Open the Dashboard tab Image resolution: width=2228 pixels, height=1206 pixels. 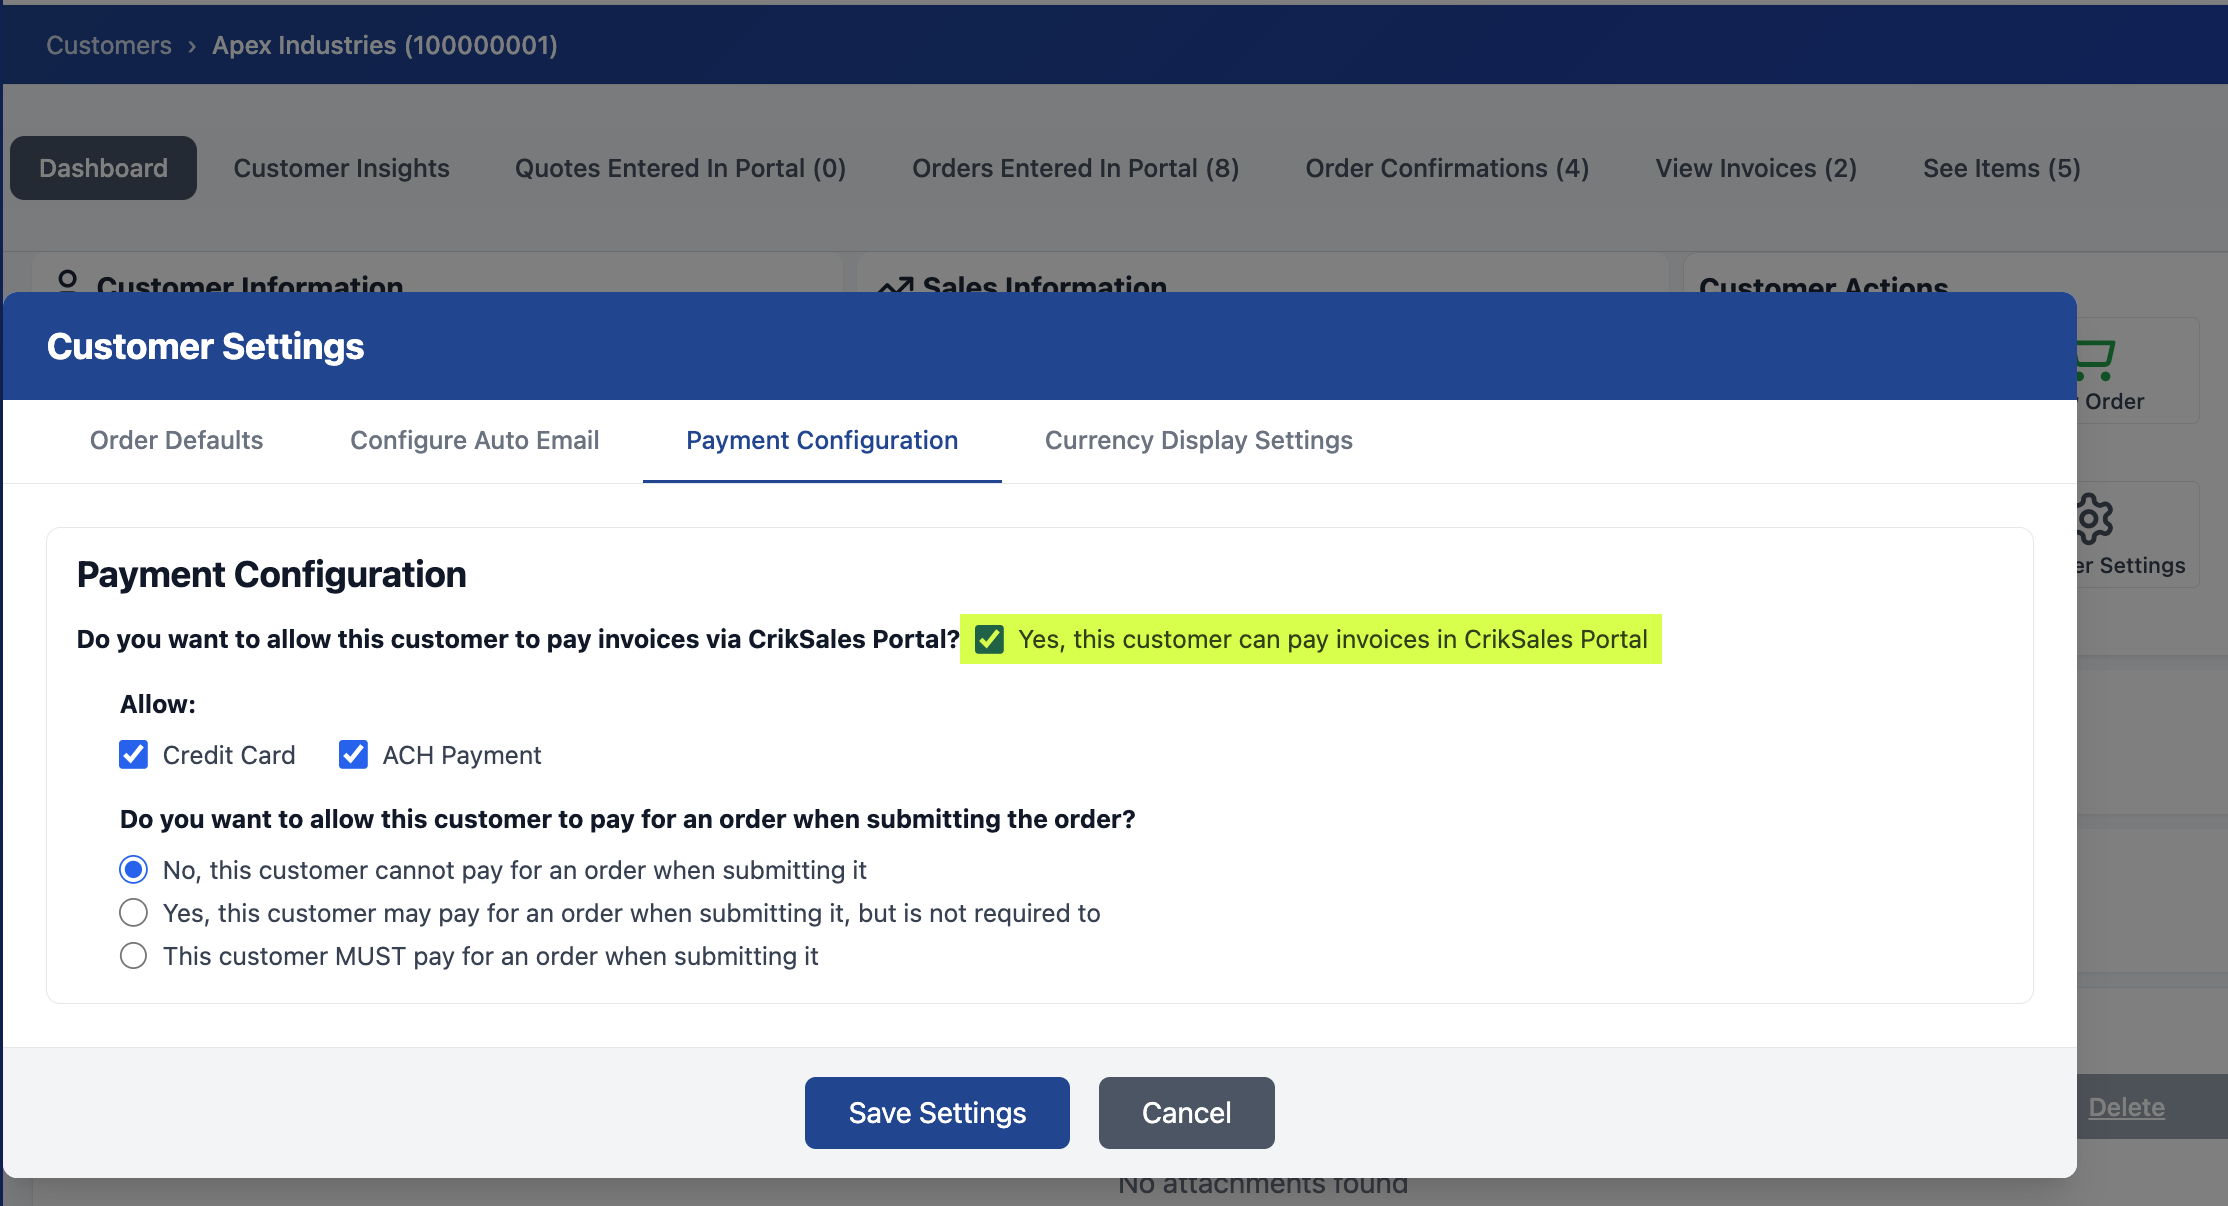[x=103, y=168]
